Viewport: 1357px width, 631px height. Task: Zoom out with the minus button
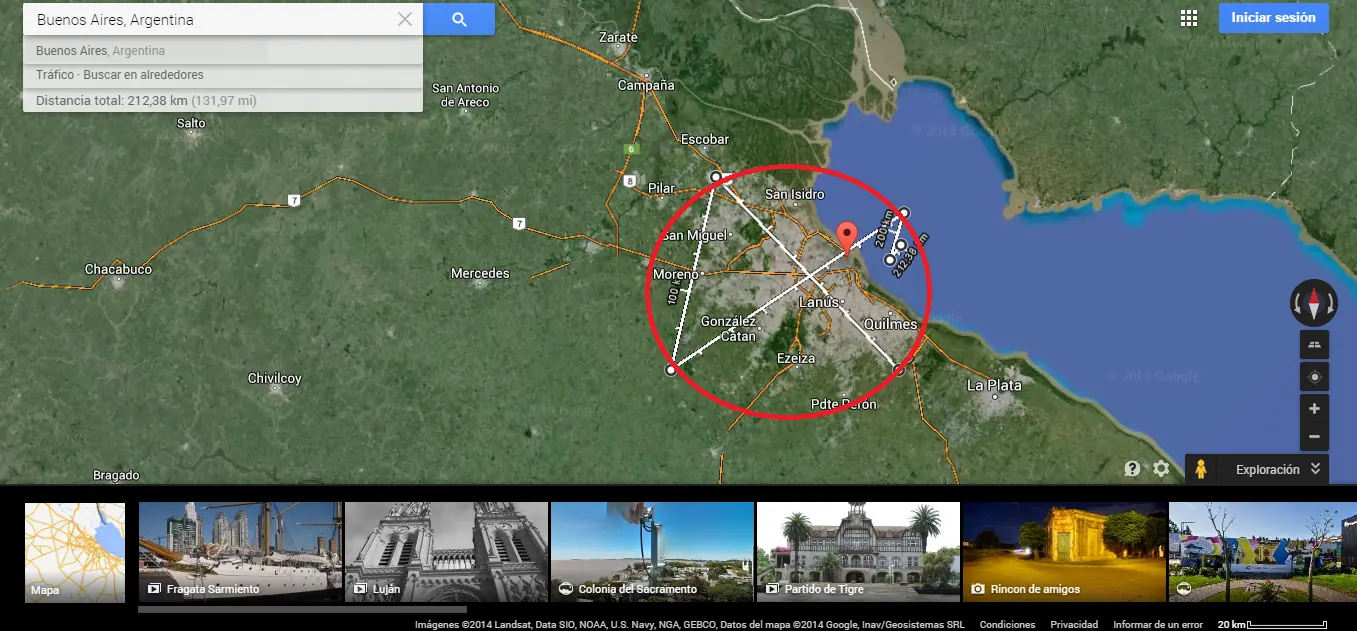click(x=1314, y=436)
